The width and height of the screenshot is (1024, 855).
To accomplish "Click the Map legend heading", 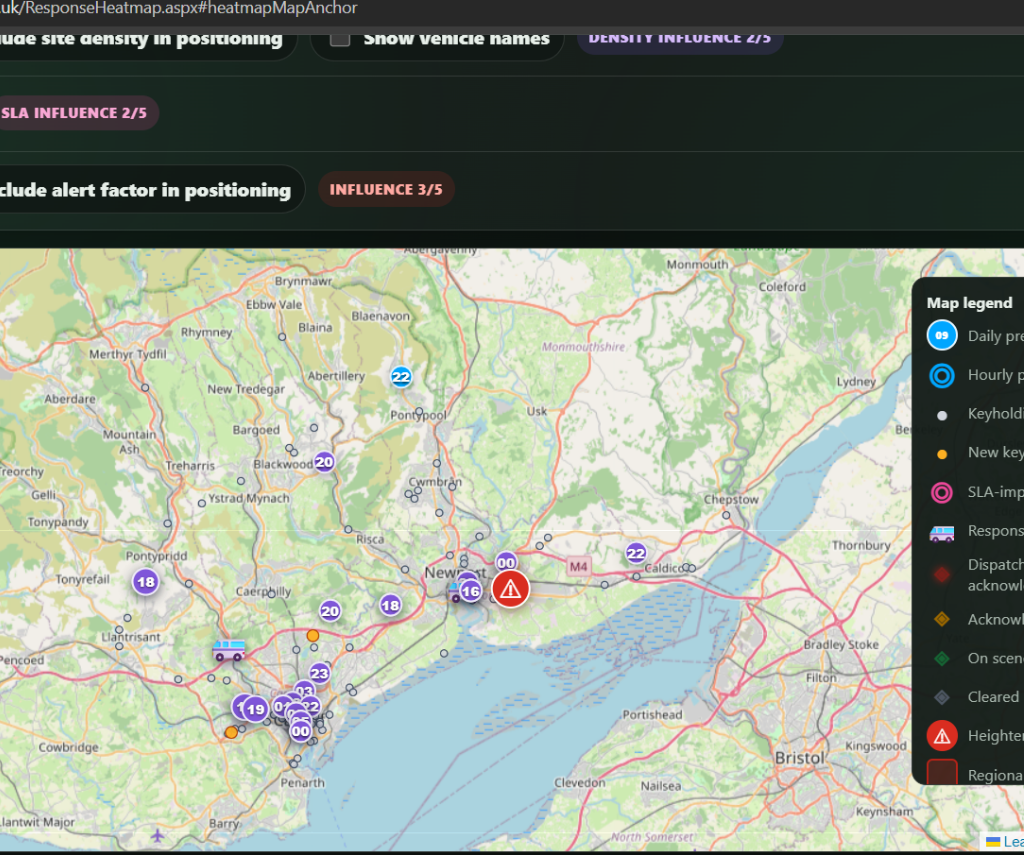I will tap(969, 303).
